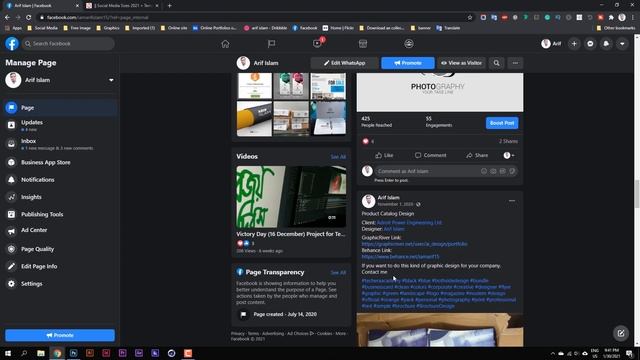Open the Messenger icon in the top bar

(590, 44)
